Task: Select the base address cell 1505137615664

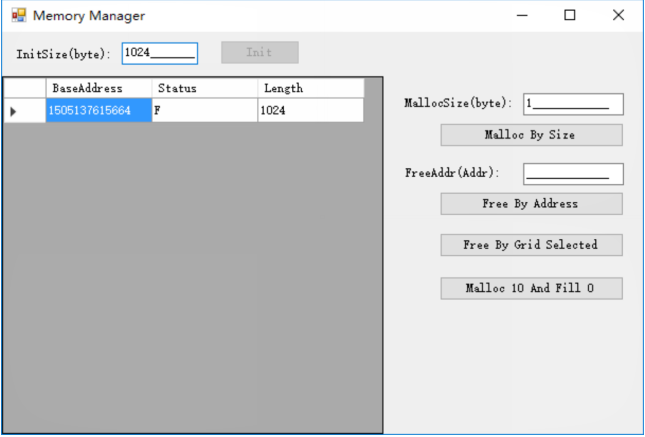Action: (x=99, y=111)
